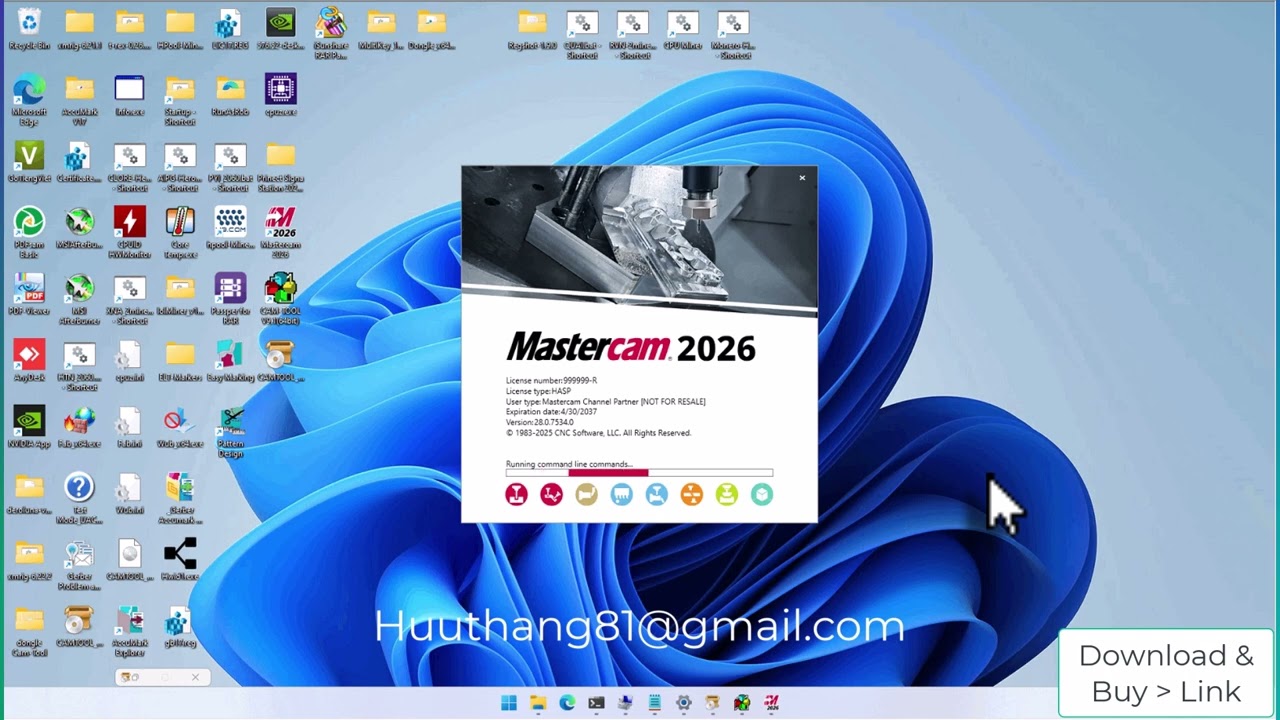Select the AccuMark Explorer desktop shortcut

point(129,632)
